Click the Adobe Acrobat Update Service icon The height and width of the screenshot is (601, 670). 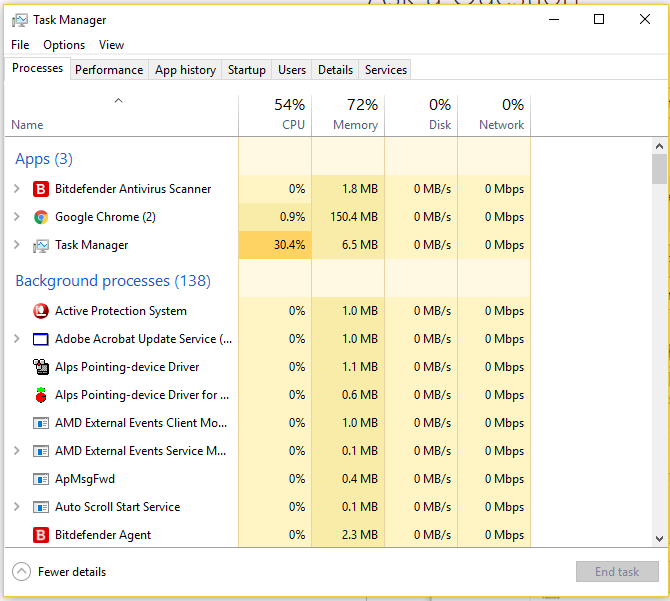pos(41,339)
